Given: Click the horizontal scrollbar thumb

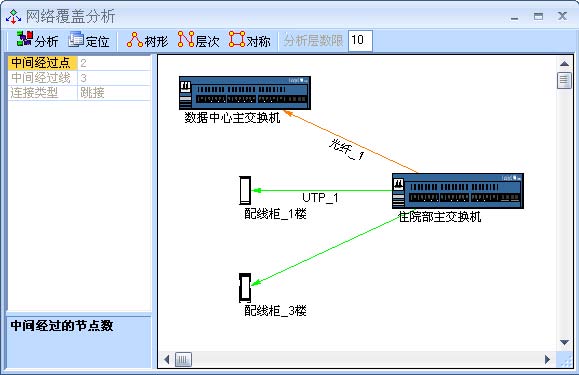Looking at the screenshot, I should pyautogui.click(x=183, y=359).
